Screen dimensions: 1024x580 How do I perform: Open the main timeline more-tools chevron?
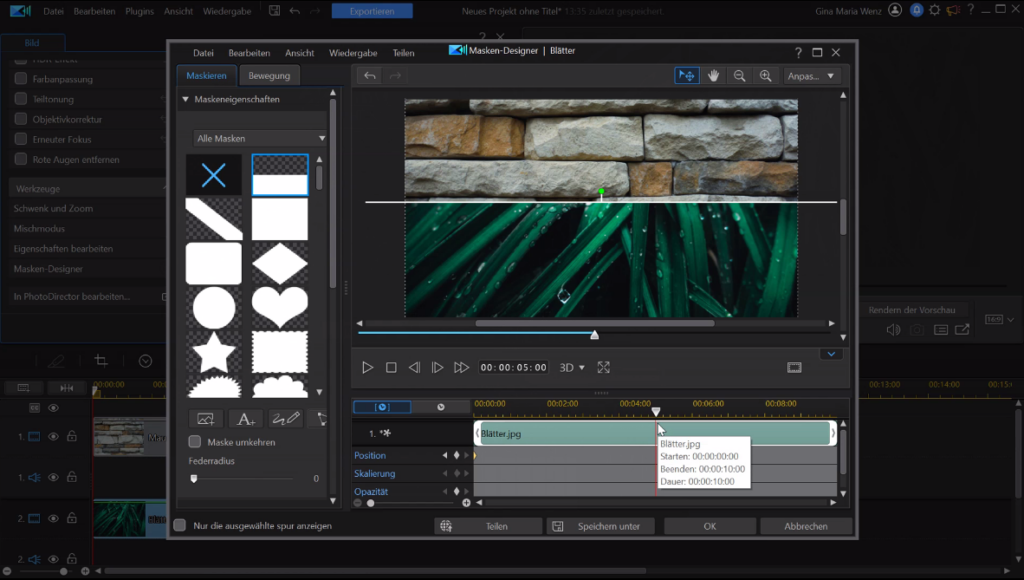pyautogui.click(x=146, y=361)
